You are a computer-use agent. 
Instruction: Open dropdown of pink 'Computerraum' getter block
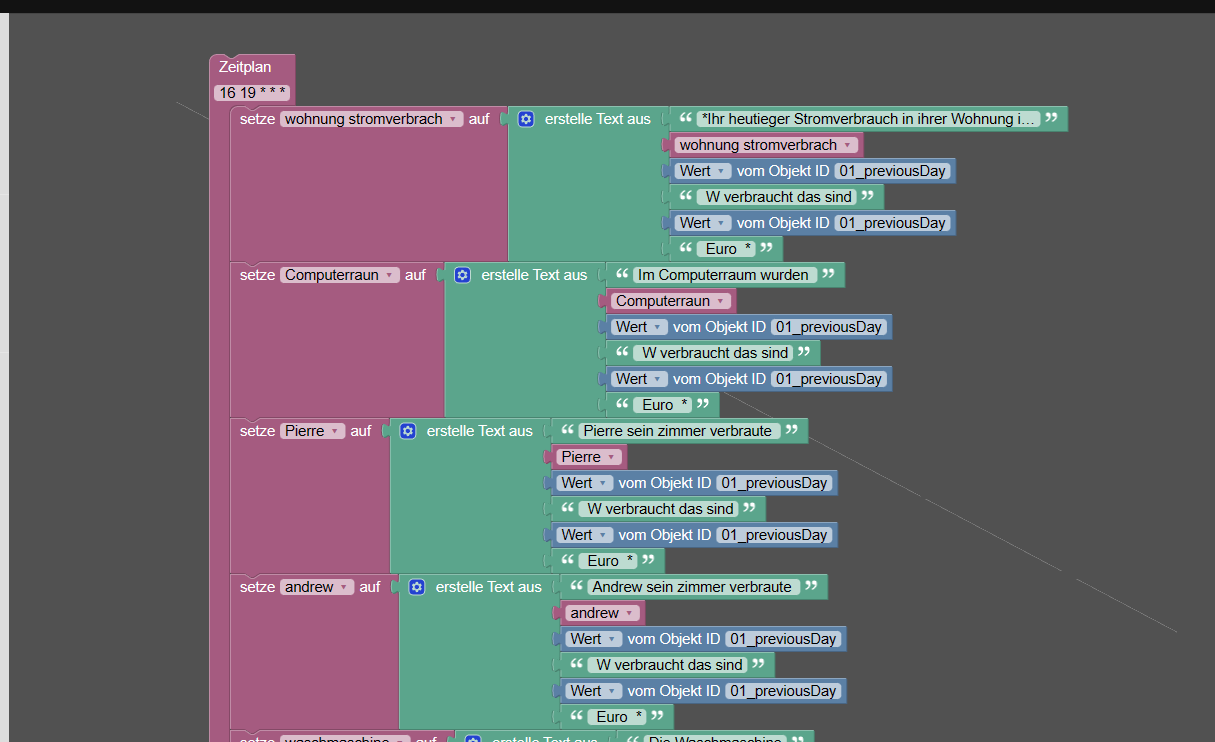tap(671, 301)
